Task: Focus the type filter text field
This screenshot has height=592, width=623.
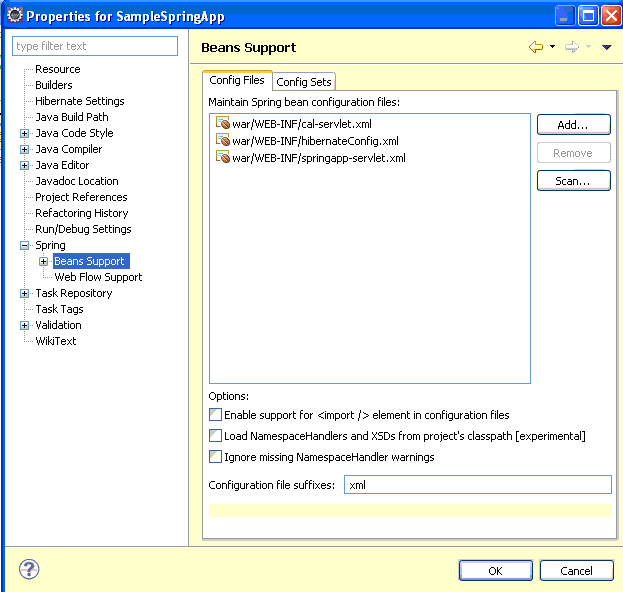Action: [x=95, y=46]
